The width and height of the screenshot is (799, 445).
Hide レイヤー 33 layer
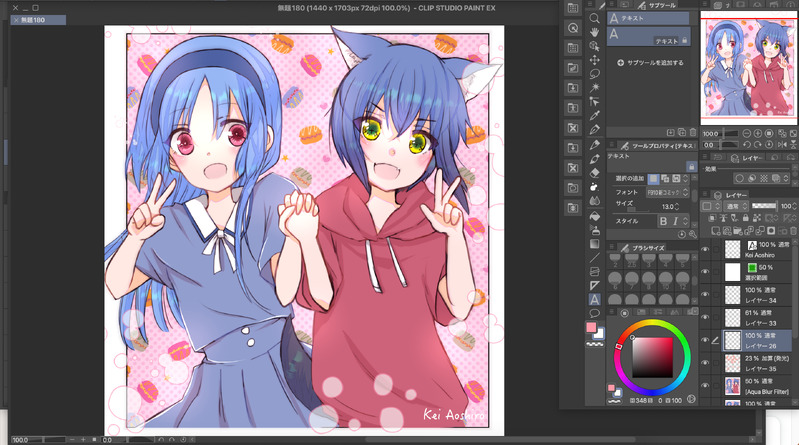point(705,317)
